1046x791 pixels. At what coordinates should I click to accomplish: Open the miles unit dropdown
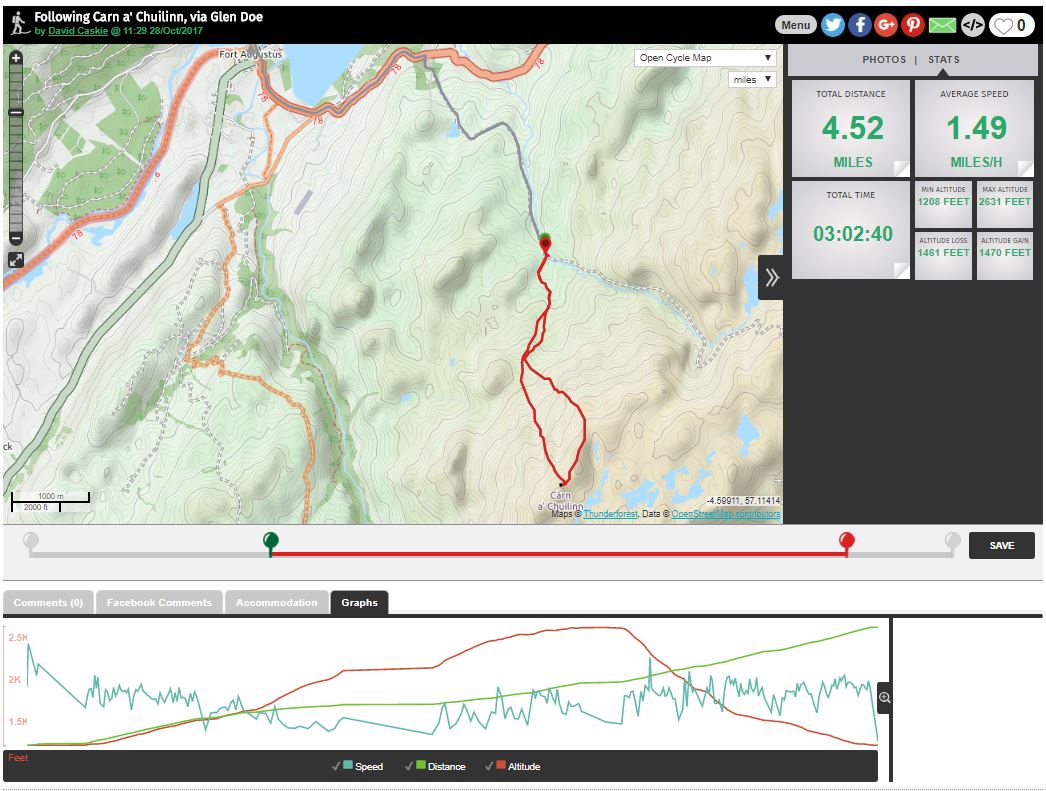click(x=751, y=80)
